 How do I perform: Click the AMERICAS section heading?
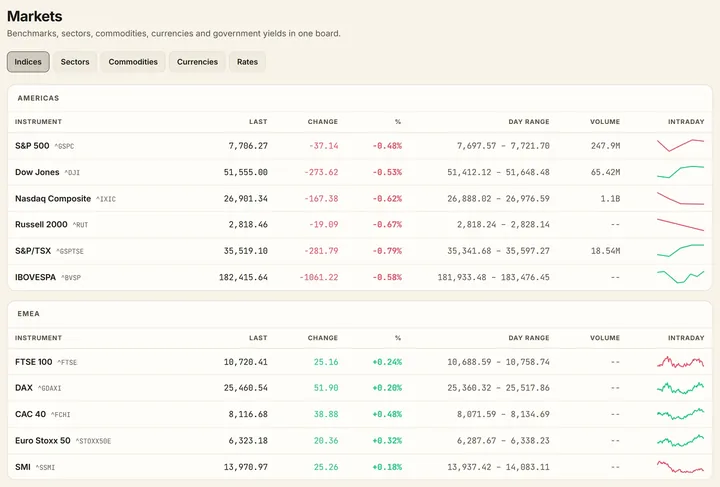38,98
